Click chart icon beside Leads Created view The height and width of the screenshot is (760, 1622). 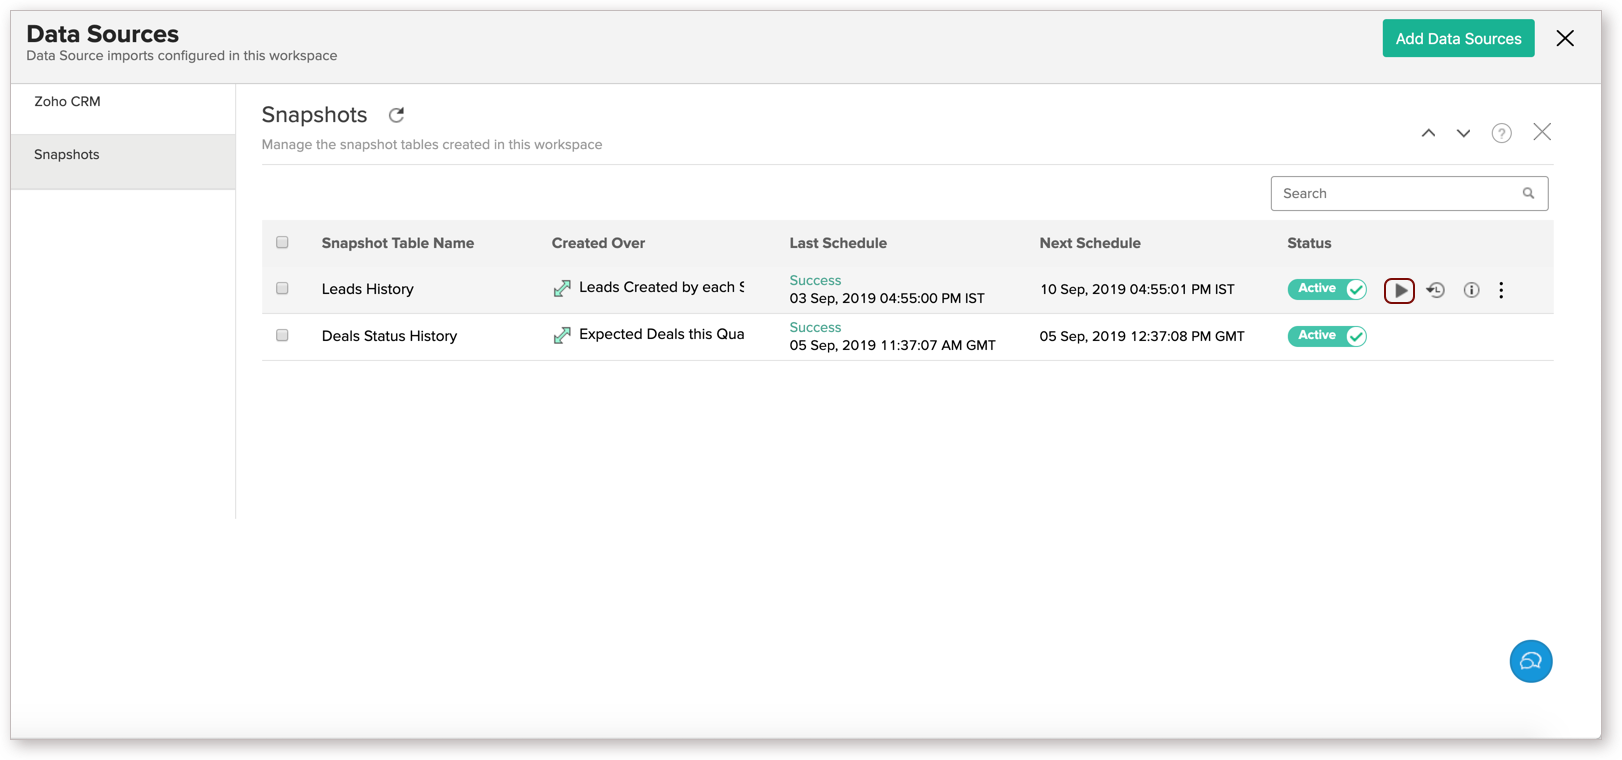click(x=562, y=289)
